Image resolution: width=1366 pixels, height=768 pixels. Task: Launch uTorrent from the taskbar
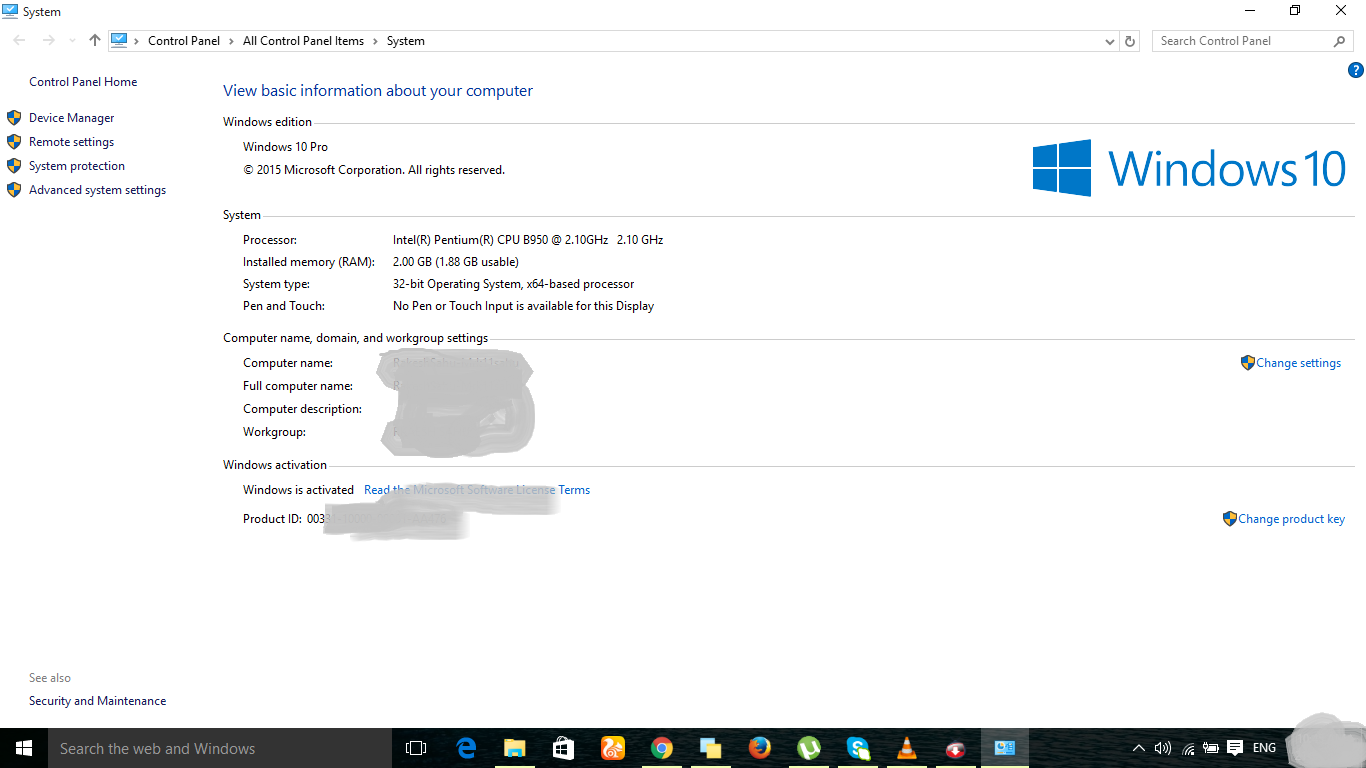[x=809, y=747]
